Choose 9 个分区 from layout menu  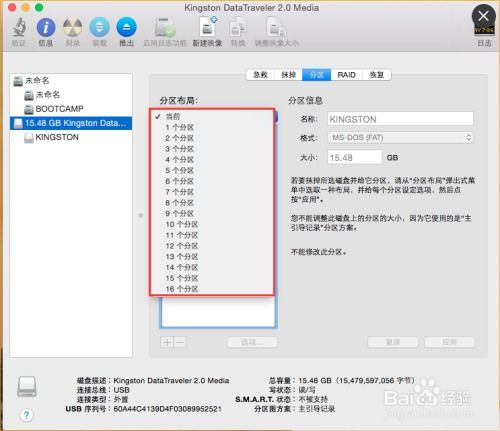click(x=212, y=213)
